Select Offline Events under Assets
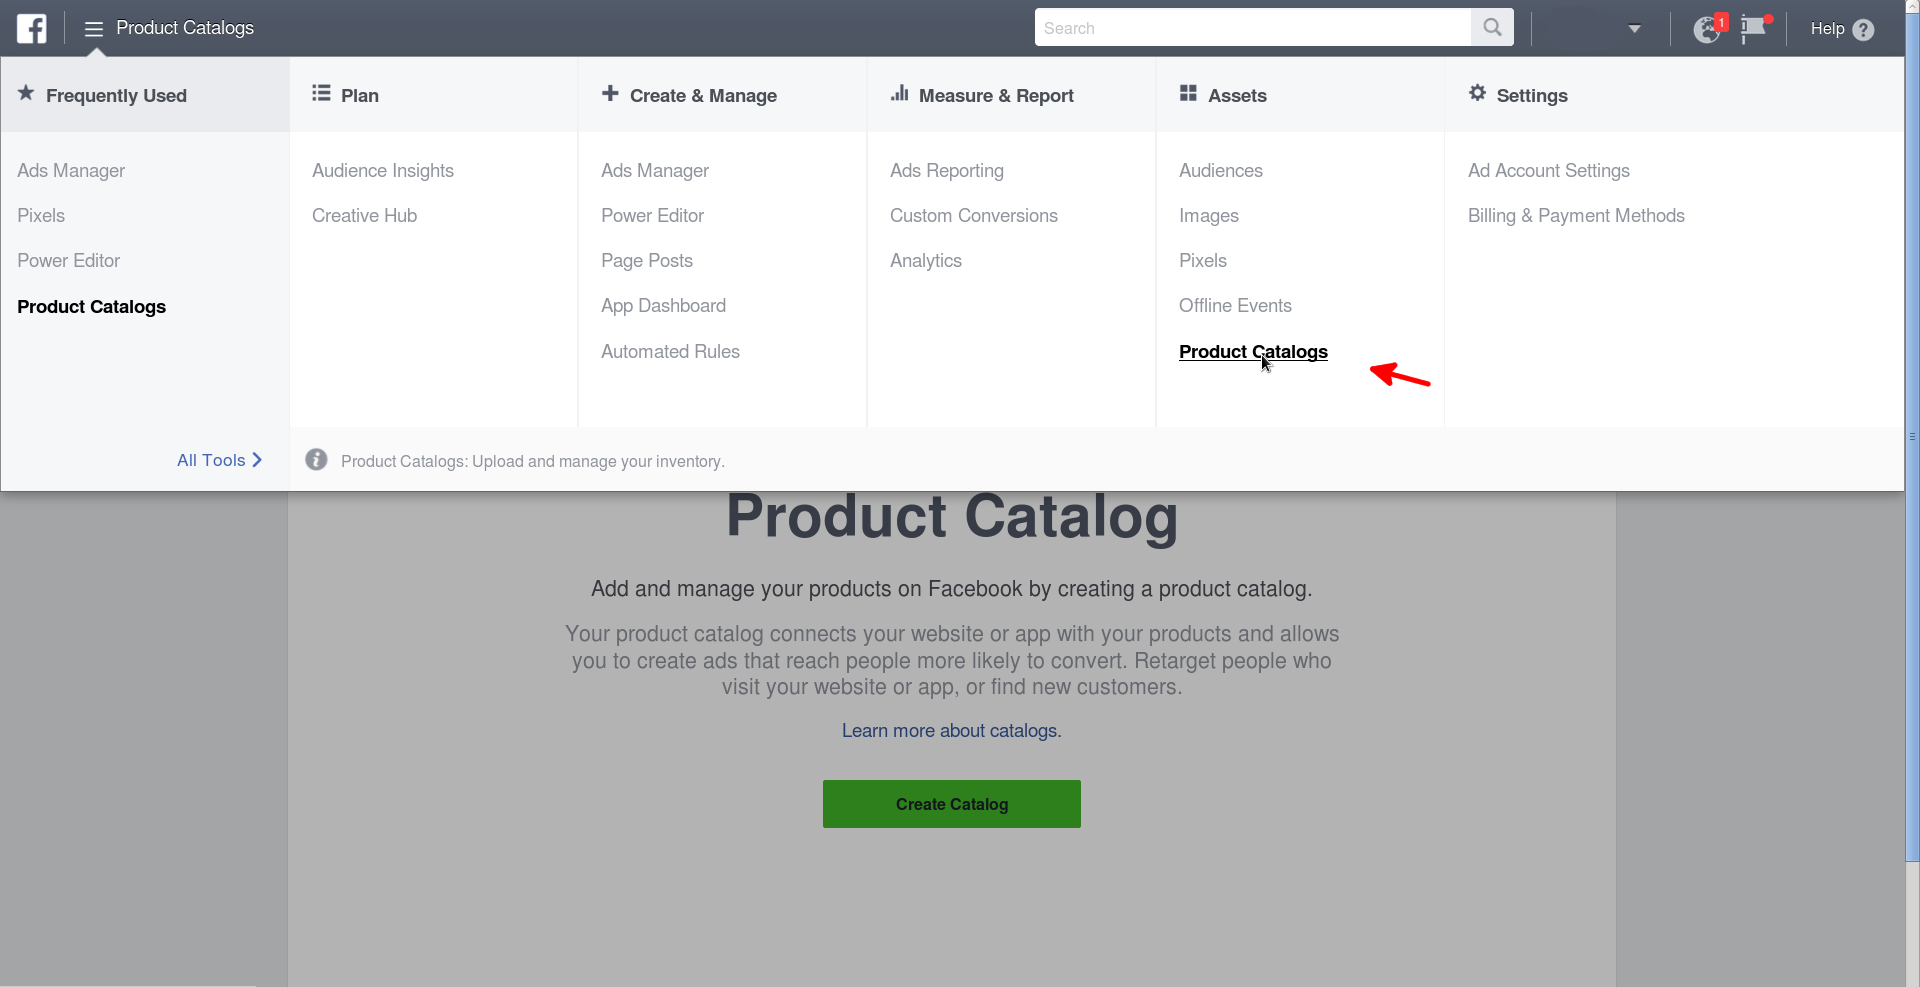This screenshot has width=1920, height=987. coord(1235,305)
